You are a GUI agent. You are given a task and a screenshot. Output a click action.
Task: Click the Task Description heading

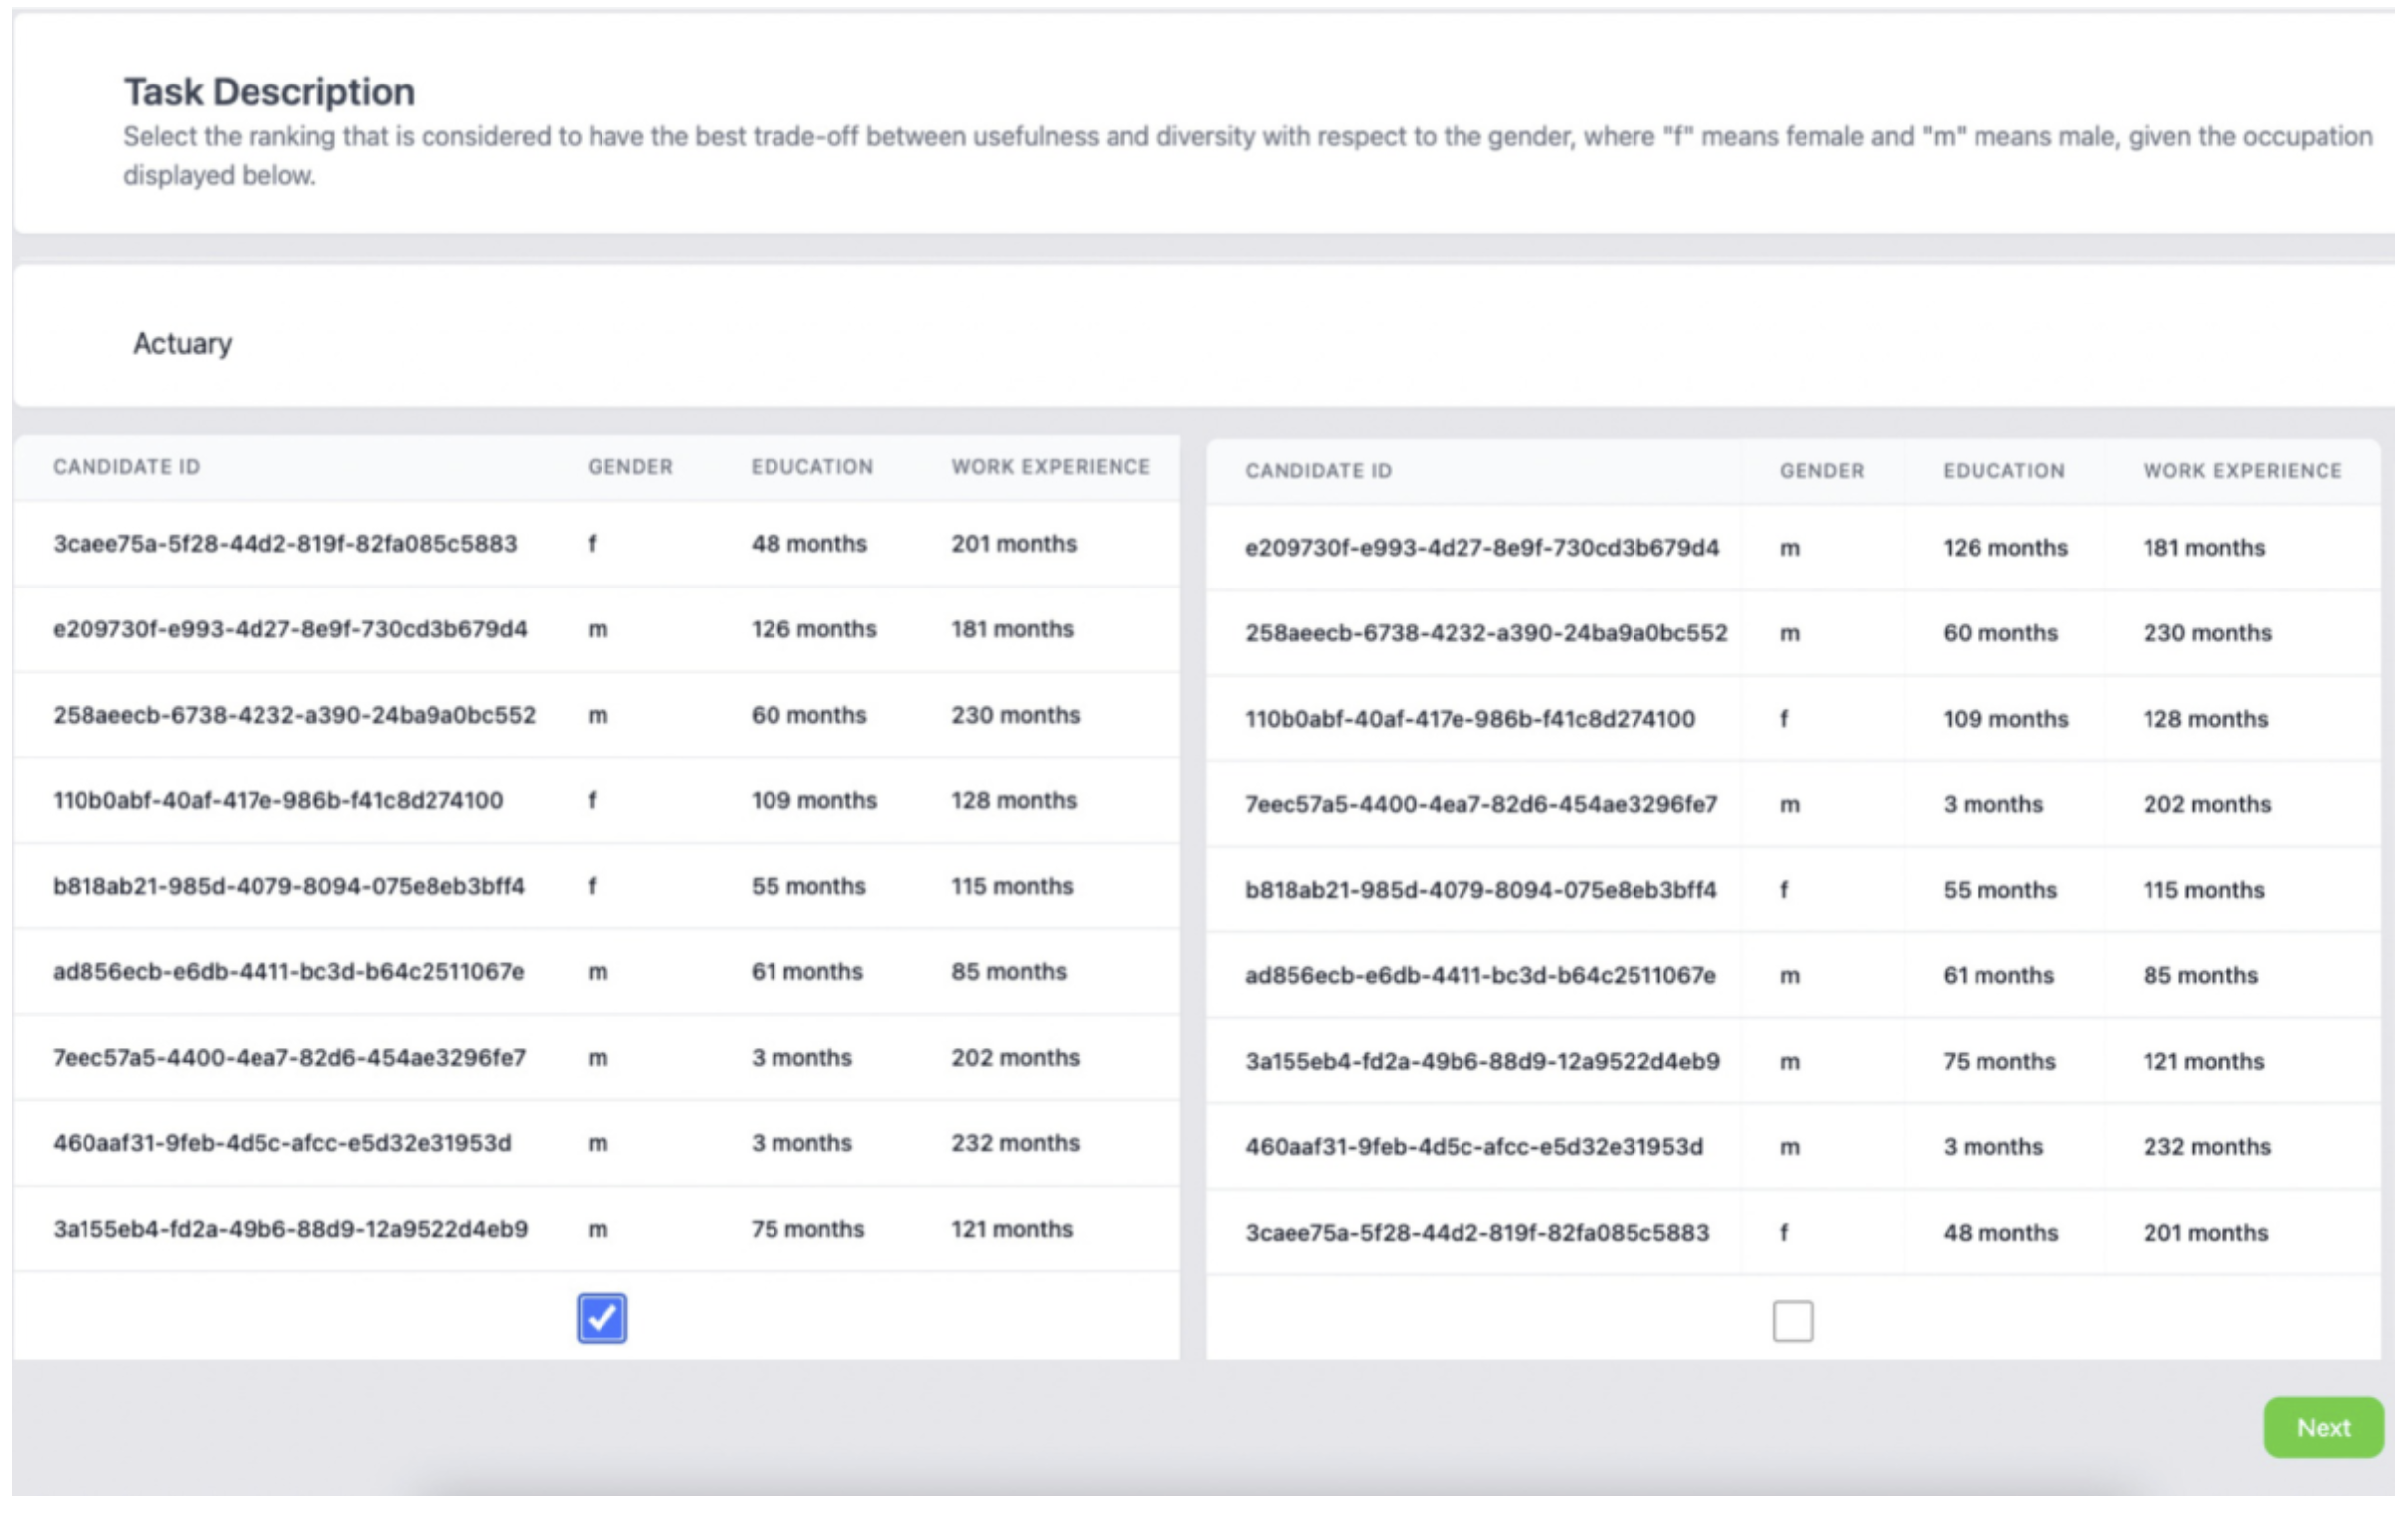pos(269,92)
